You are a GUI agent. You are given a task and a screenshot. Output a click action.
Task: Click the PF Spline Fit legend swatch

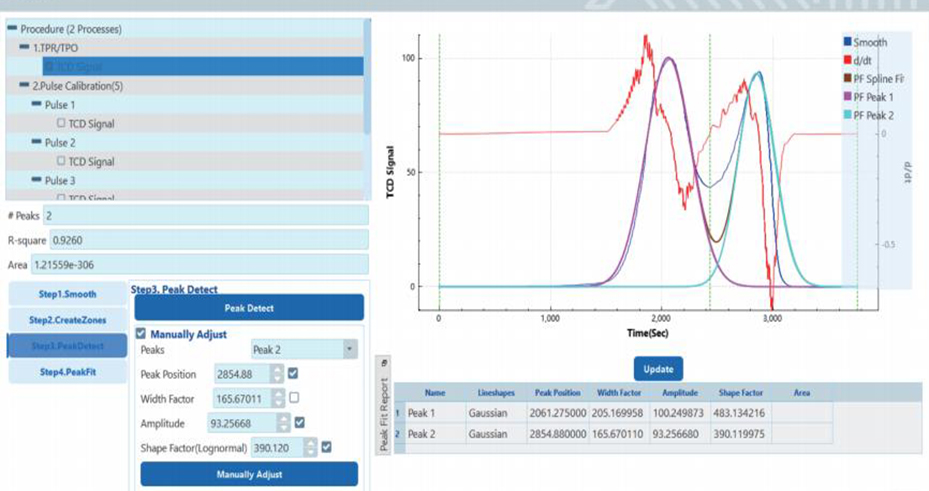click(848, 78)
